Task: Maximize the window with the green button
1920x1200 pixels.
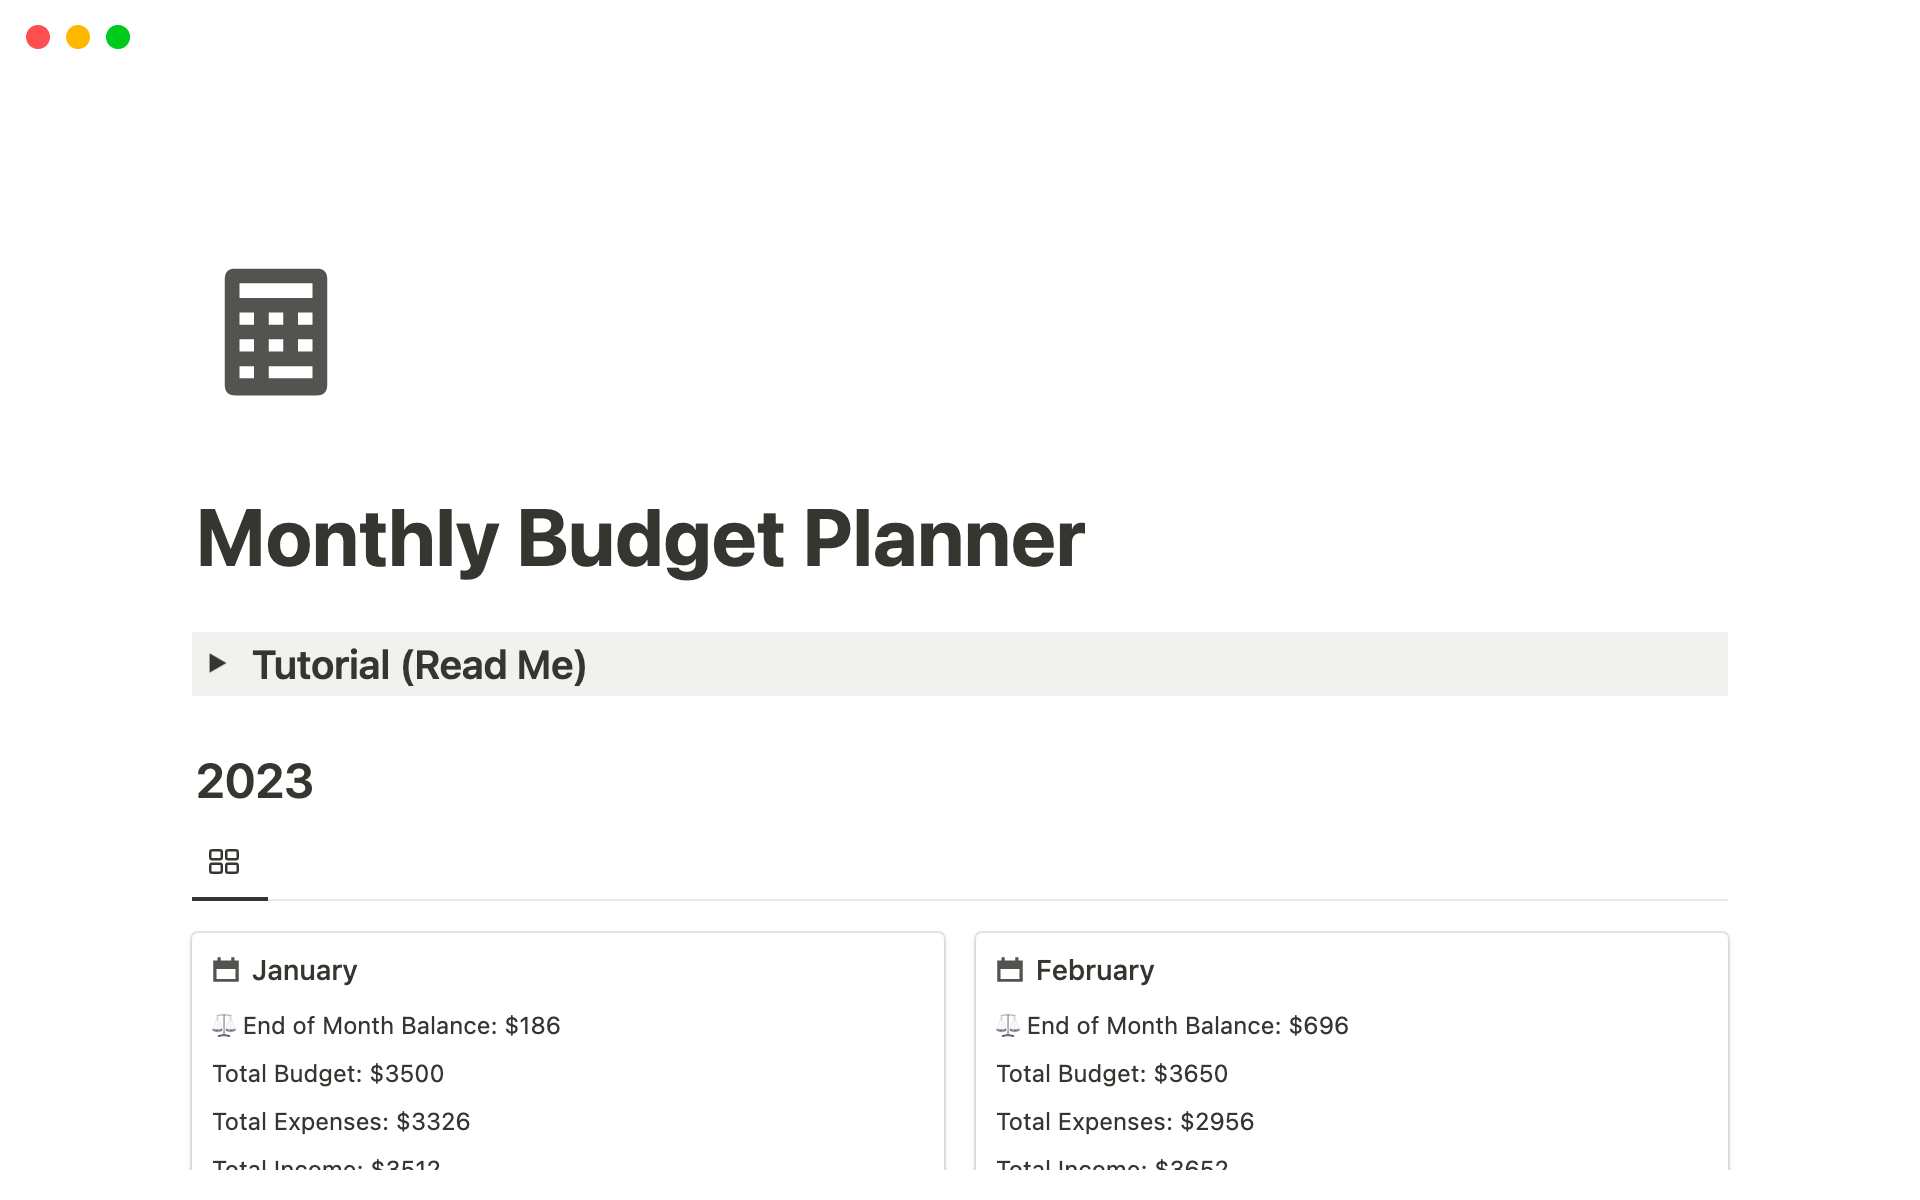Action: [x=118, y=38]
